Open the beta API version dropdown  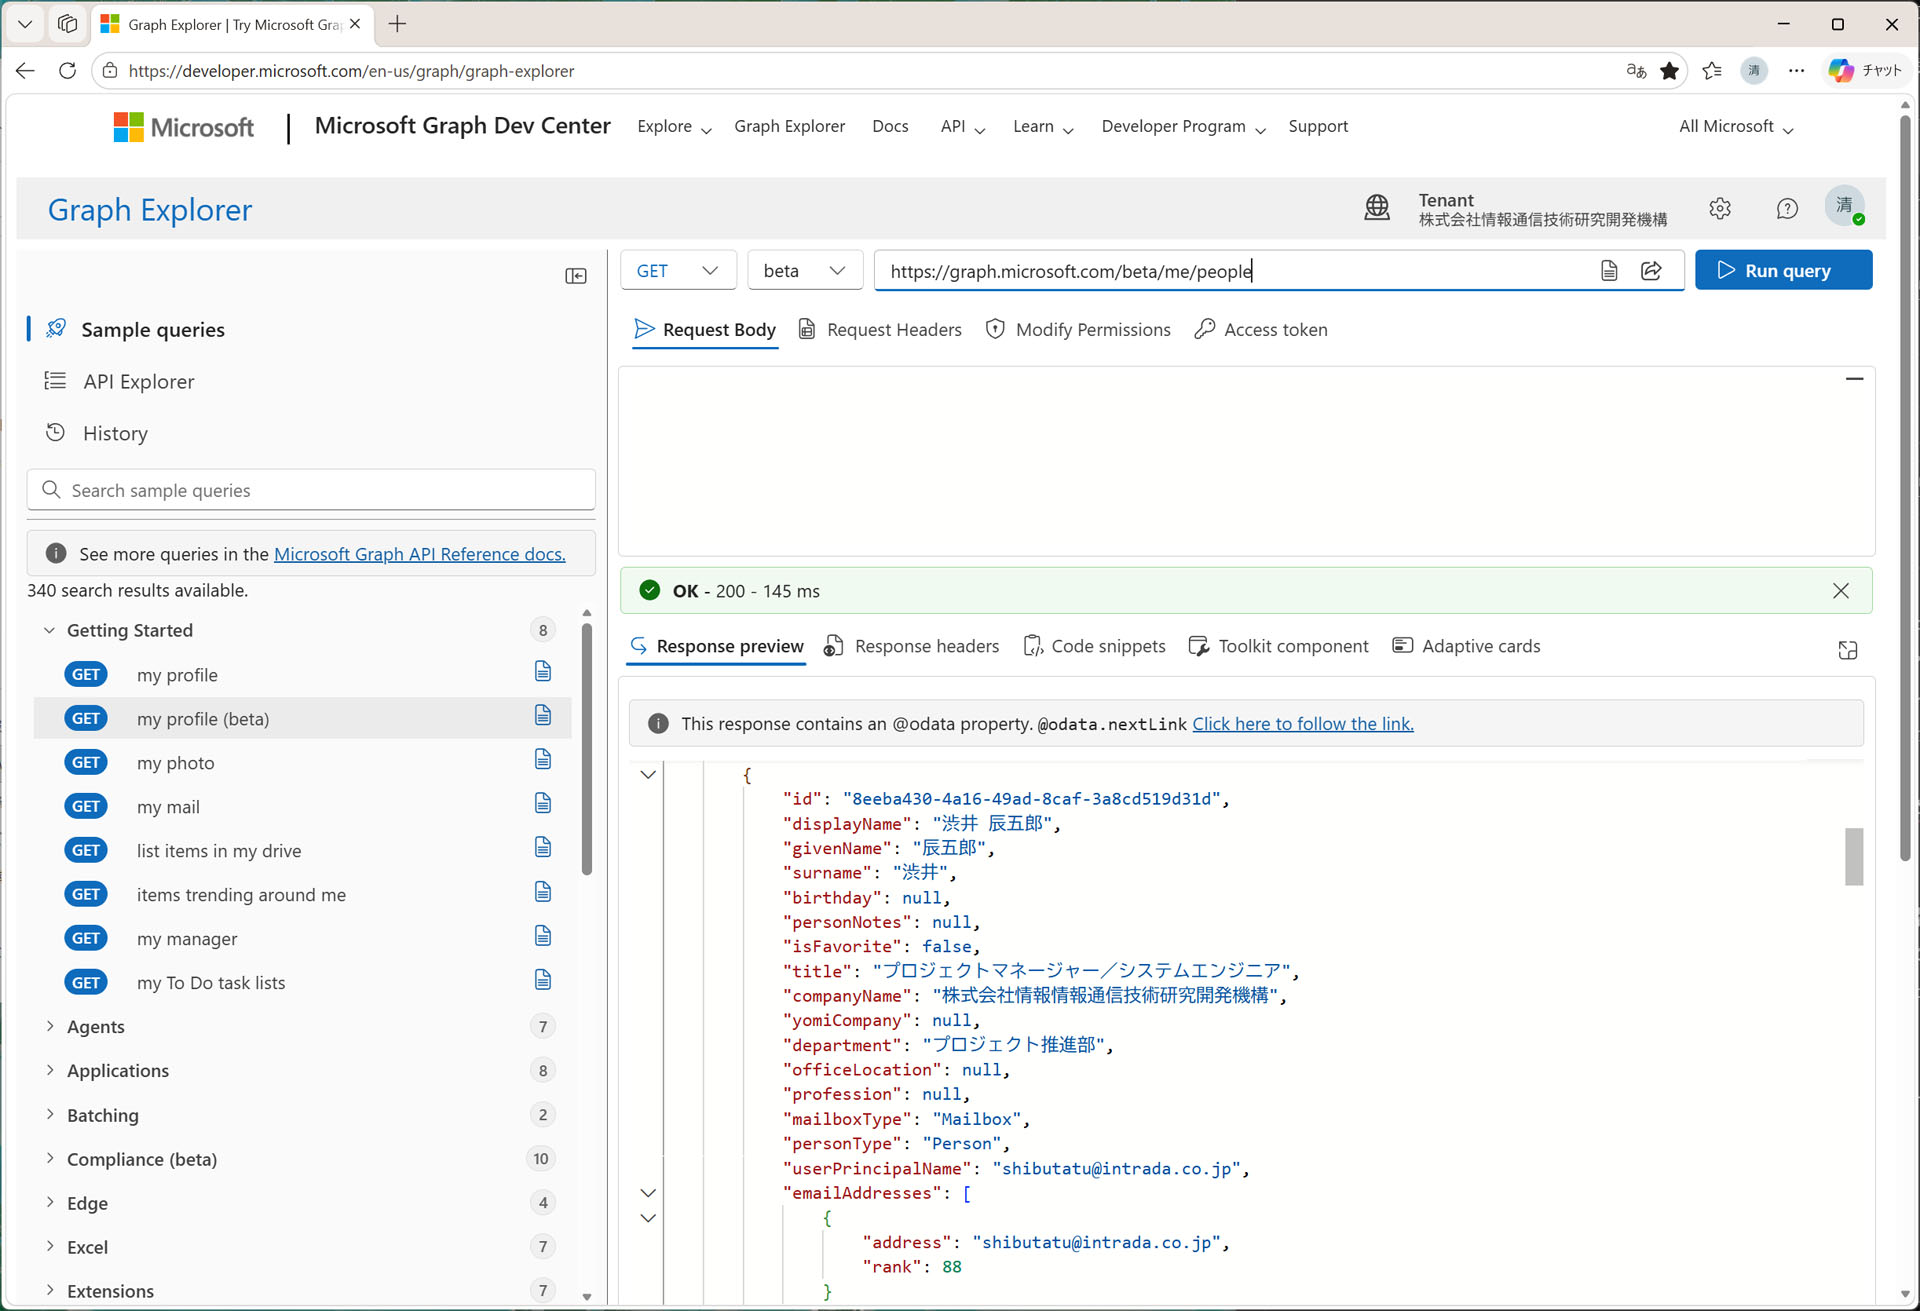point(805,271)
